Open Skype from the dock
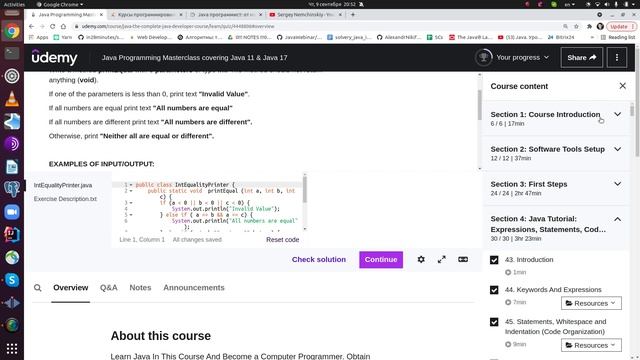The height and width of the screenshot is (360, 640). 12,280
